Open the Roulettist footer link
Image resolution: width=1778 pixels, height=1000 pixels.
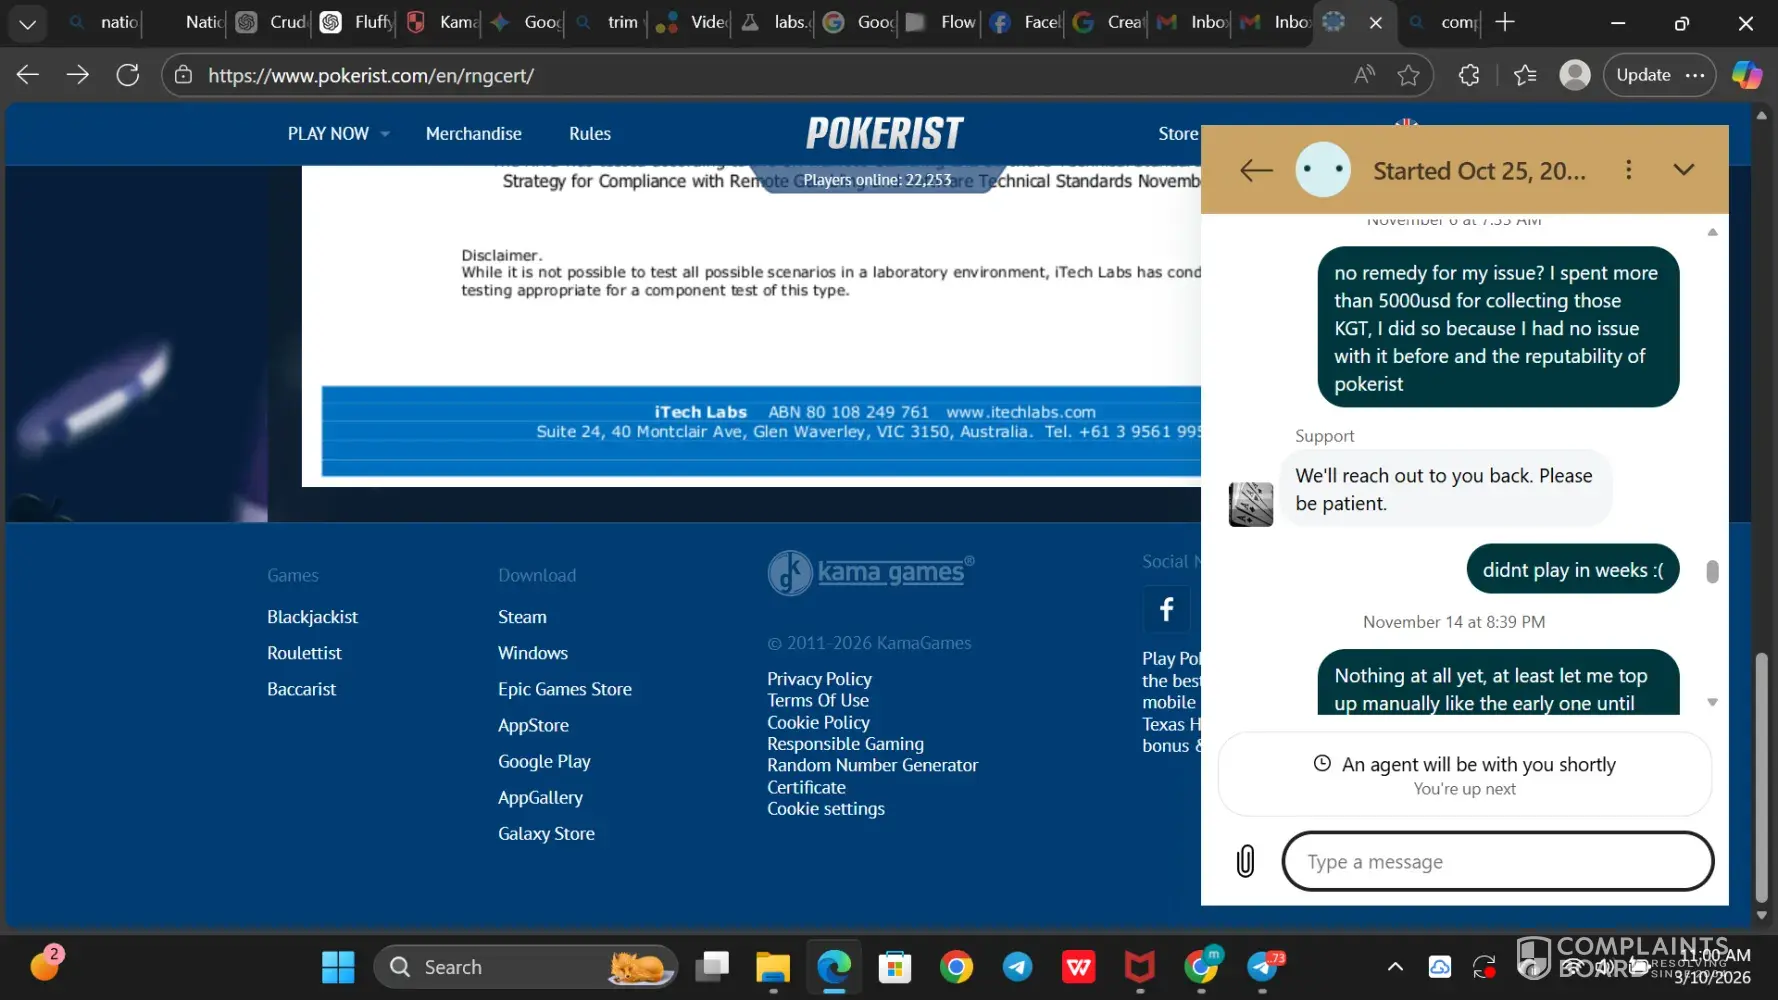tap(304, 653)
